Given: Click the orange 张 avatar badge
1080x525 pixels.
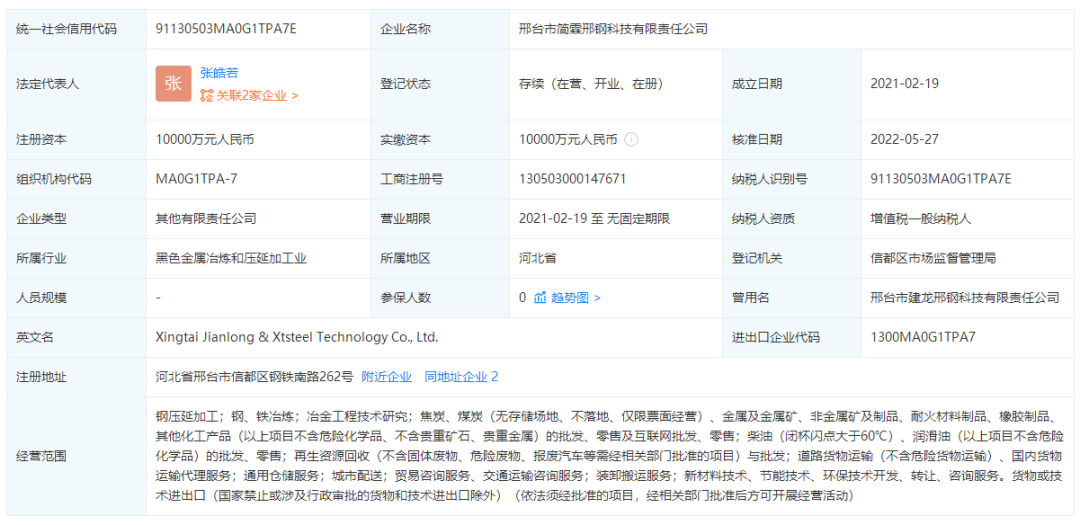Looking at the screenshot, I should tap(173, 84).
